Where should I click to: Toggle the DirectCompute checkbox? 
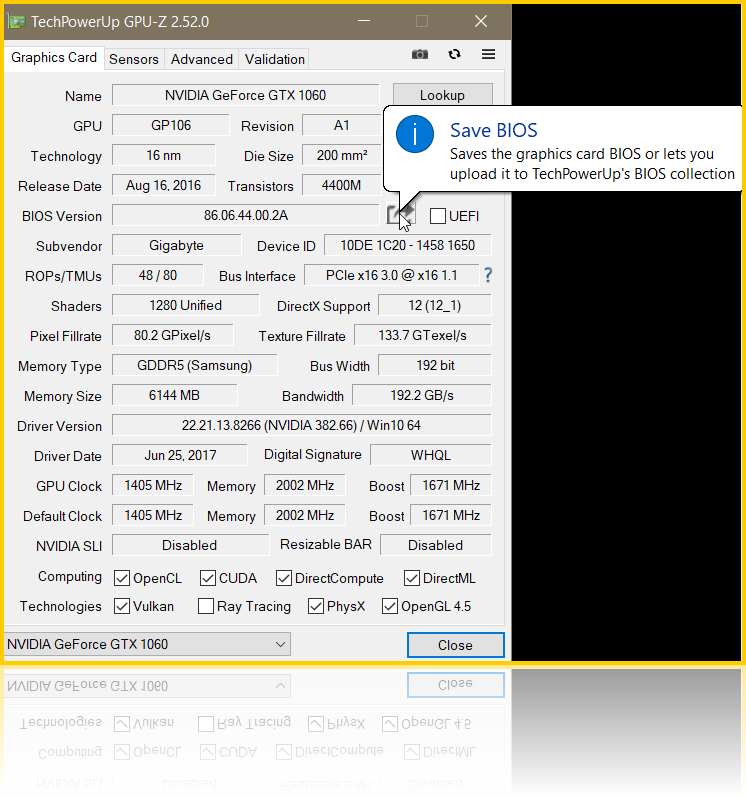click(283, 578)
